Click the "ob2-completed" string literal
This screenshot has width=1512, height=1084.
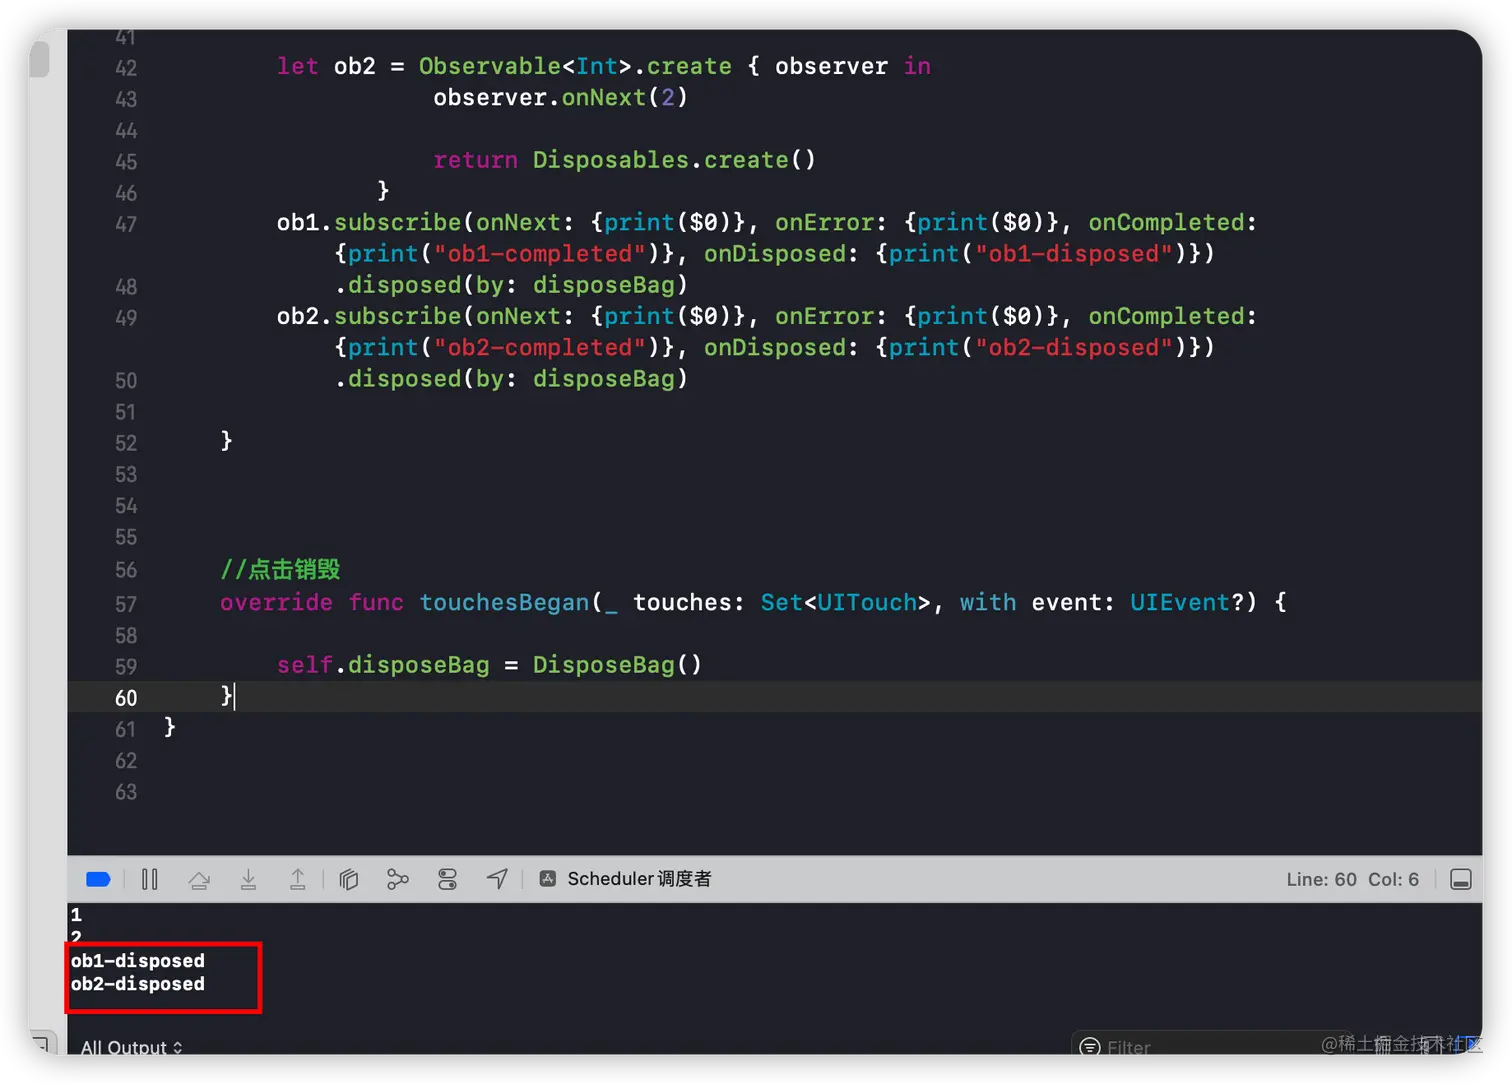540,347
